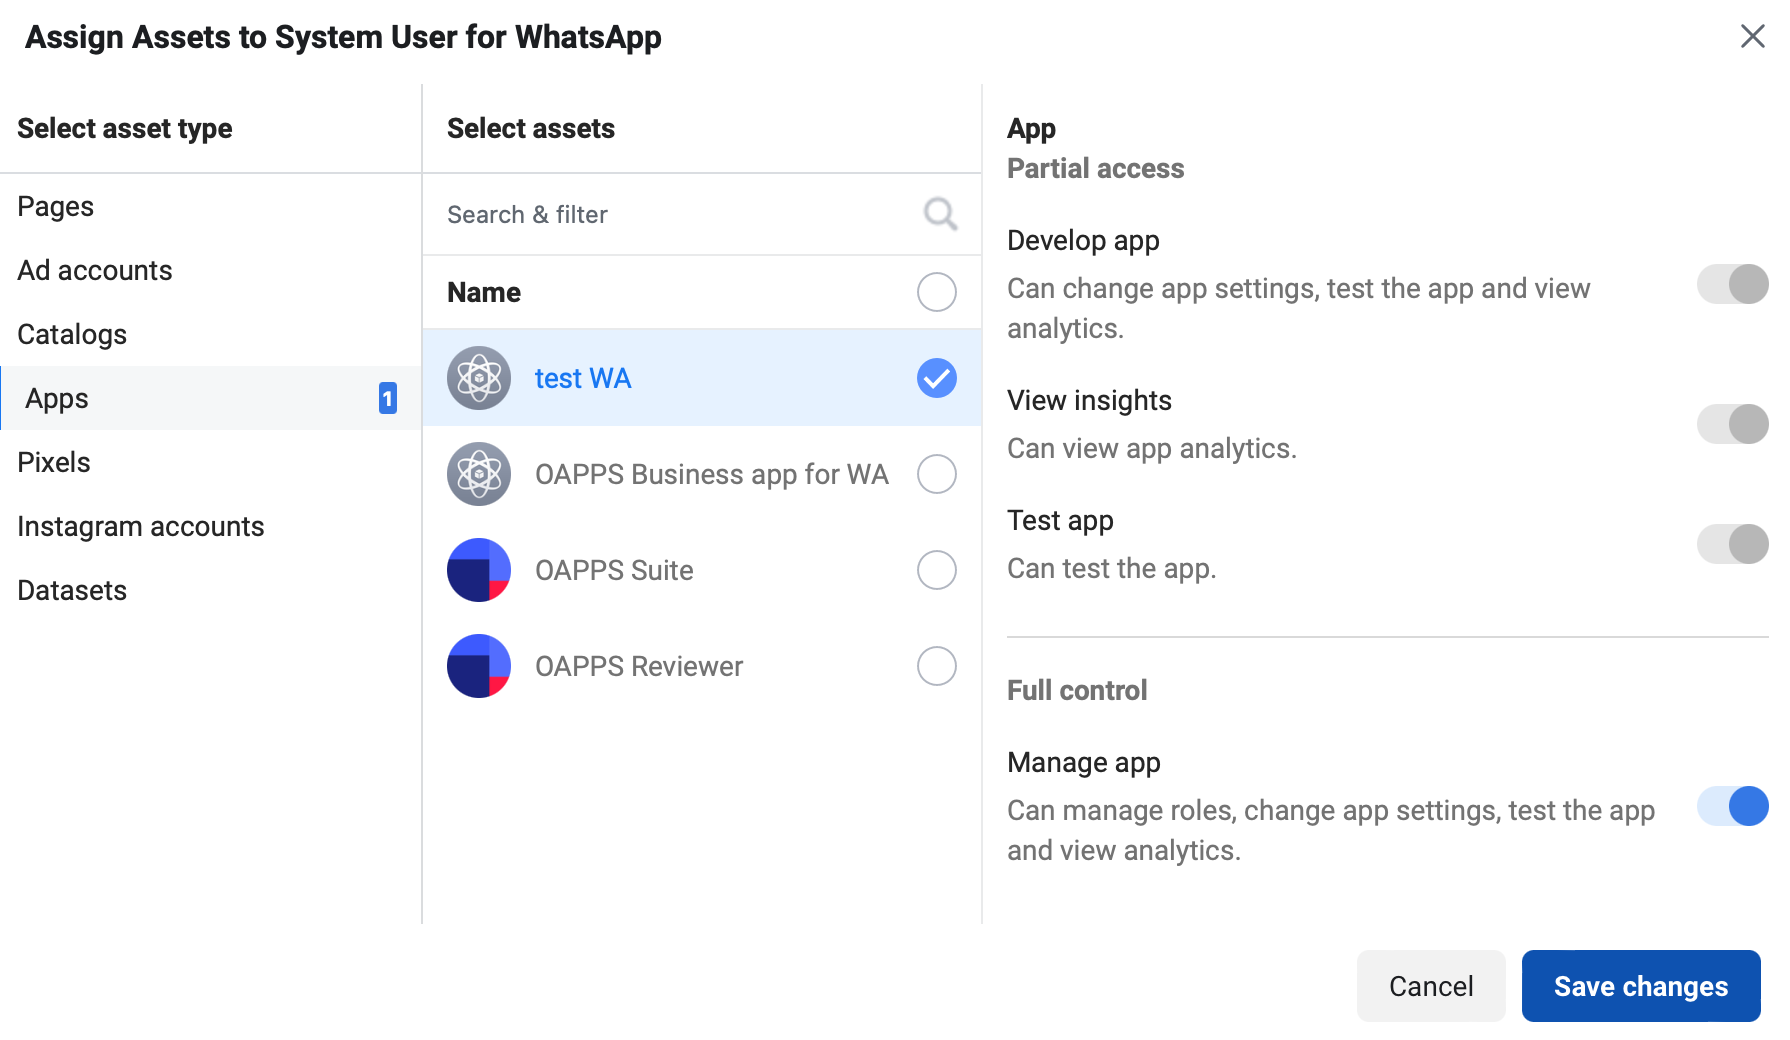Check the OAPPS Suite checkbox

(x=936, y=570)
